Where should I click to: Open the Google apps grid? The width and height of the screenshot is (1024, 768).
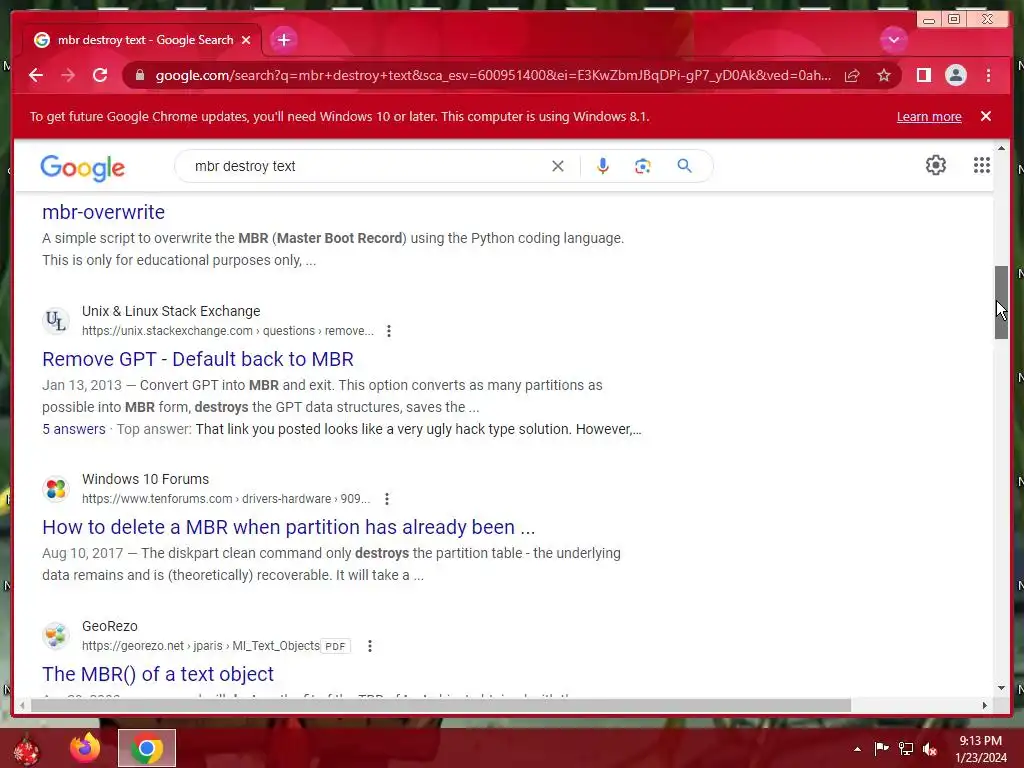[x=982, y=165]
